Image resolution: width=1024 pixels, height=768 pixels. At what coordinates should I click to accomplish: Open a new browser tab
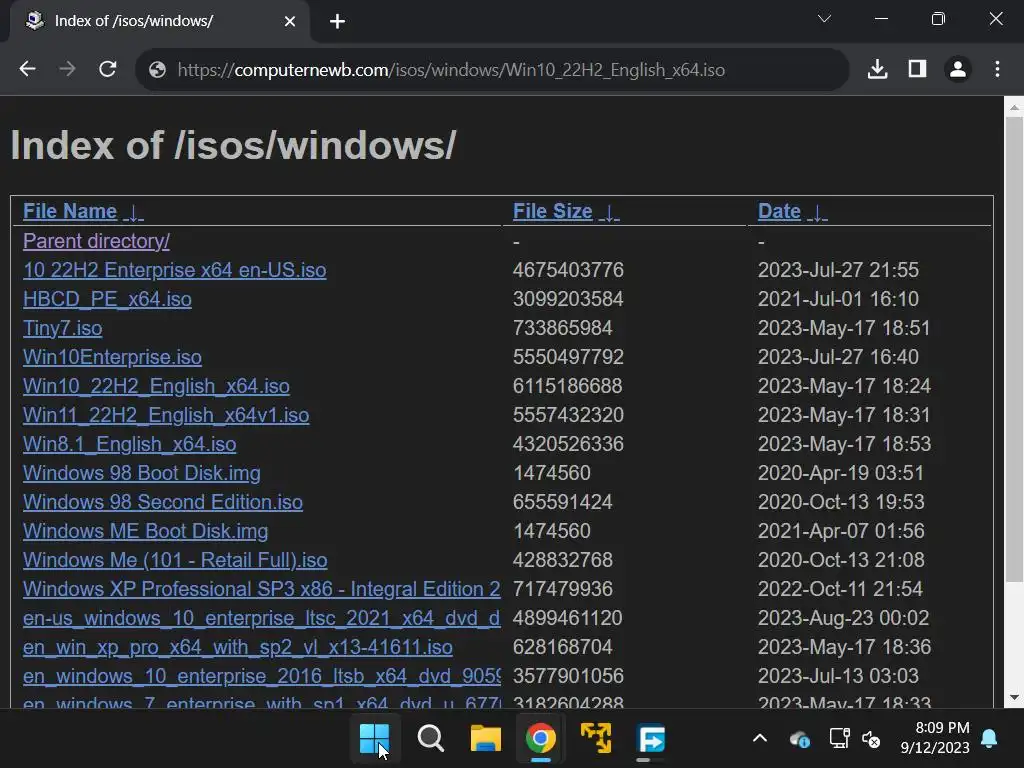(x=337, y=22)
